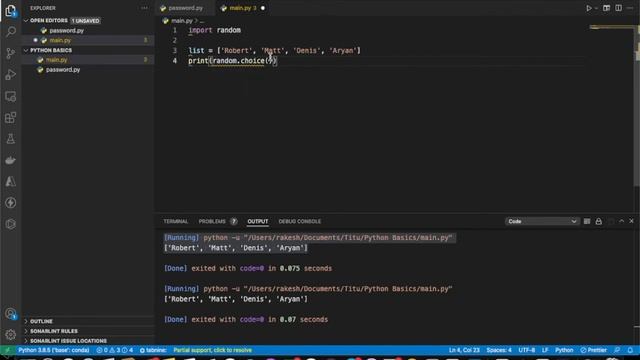Switch to the DEBUG CONSOLE tab
Screen dimensions: 640x360
pos(300,221)
